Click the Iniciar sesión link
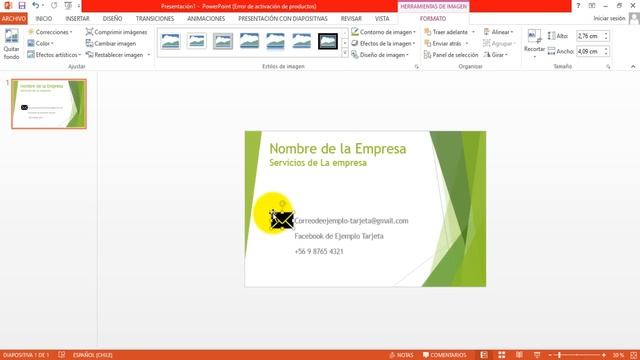Screen dimensions: 640x360 click(609, 18)
